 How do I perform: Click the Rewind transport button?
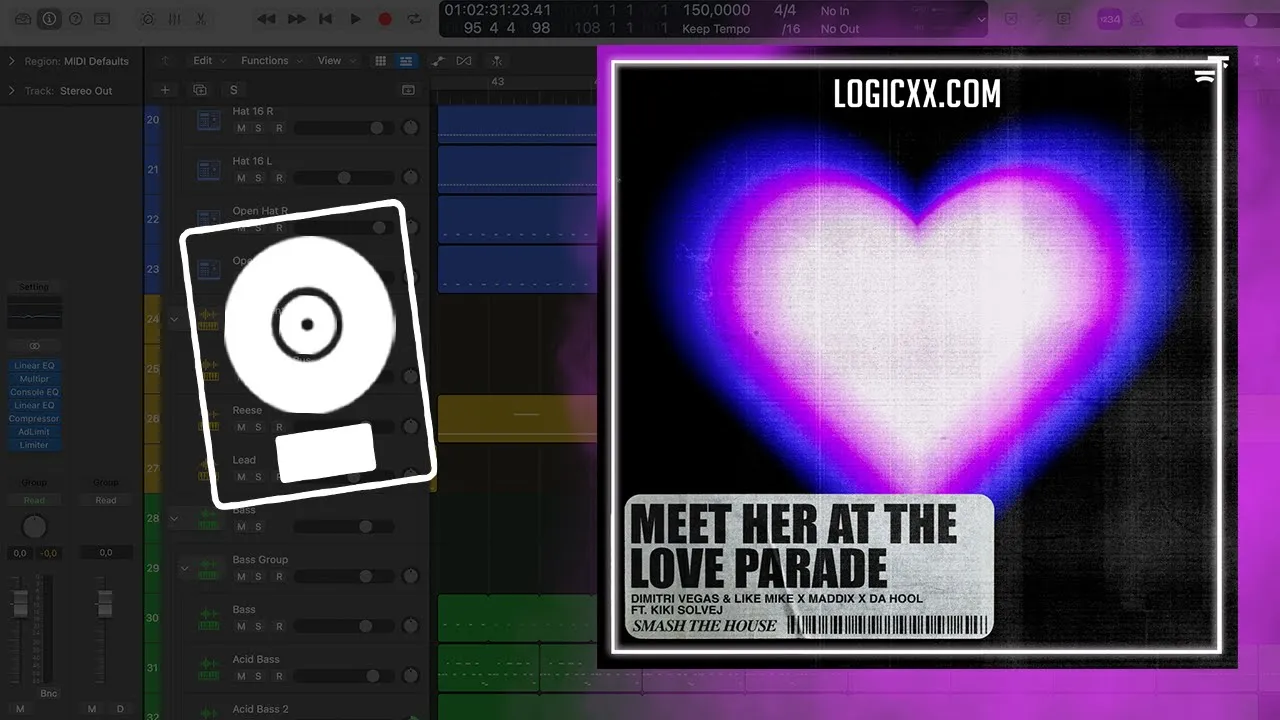(x=266, y=19)
